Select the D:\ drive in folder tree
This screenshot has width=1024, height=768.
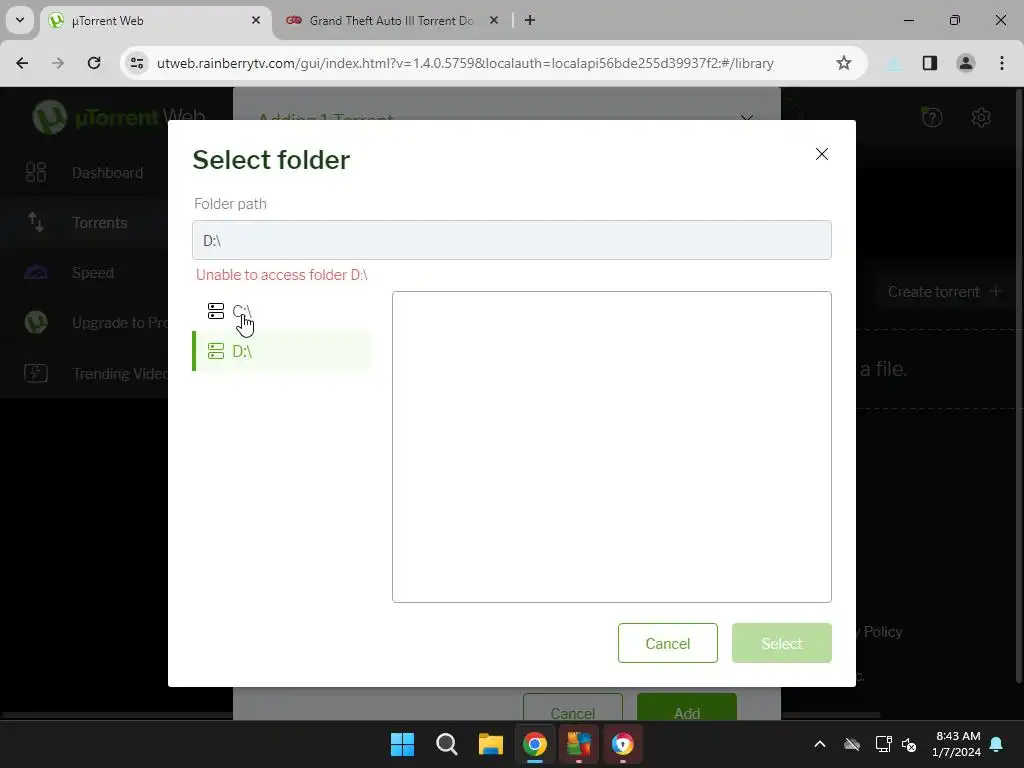pyautogui.click(x=282, y=351)
